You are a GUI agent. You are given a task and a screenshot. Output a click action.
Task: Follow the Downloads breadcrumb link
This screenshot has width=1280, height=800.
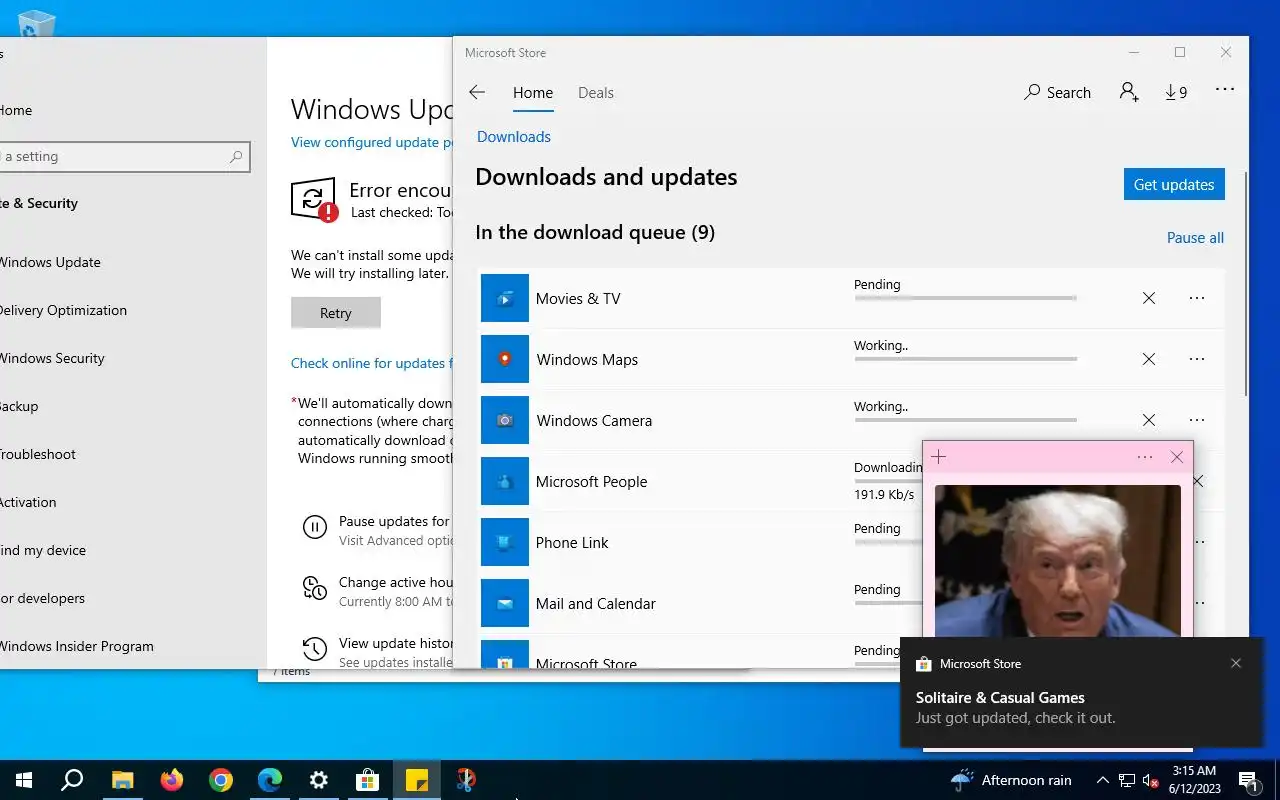point(514,136)
